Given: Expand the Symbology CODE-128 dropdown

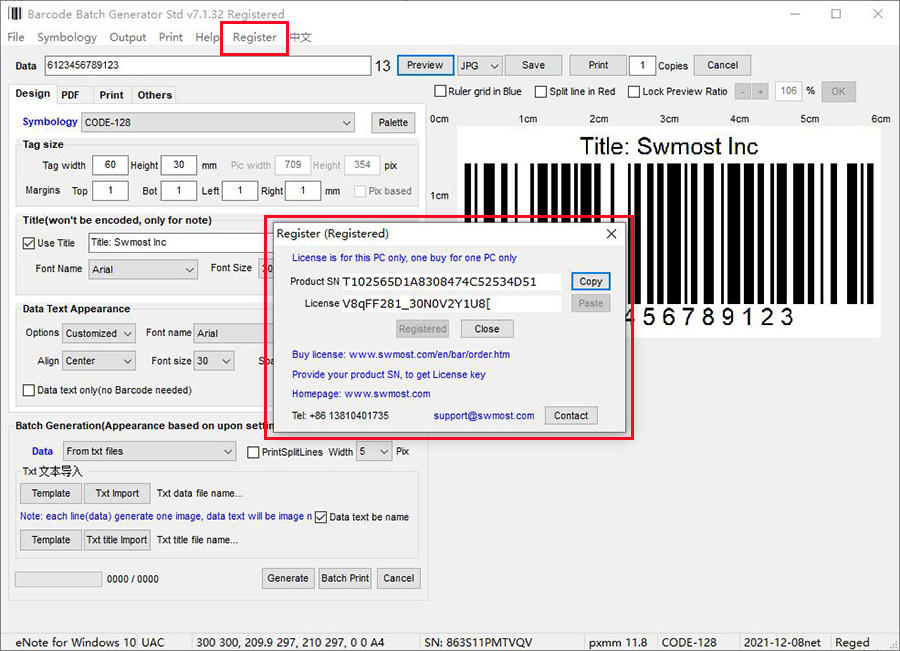Looking at the screenshot, I should click(218, 122).
